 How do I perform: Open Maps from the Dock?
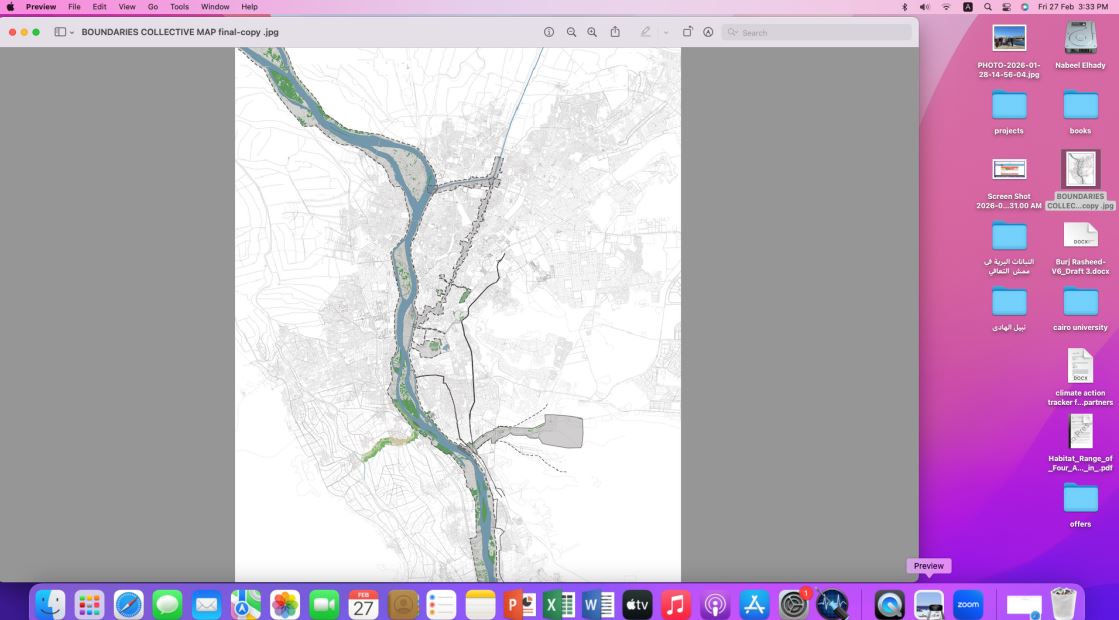click(x=245, y=605)
